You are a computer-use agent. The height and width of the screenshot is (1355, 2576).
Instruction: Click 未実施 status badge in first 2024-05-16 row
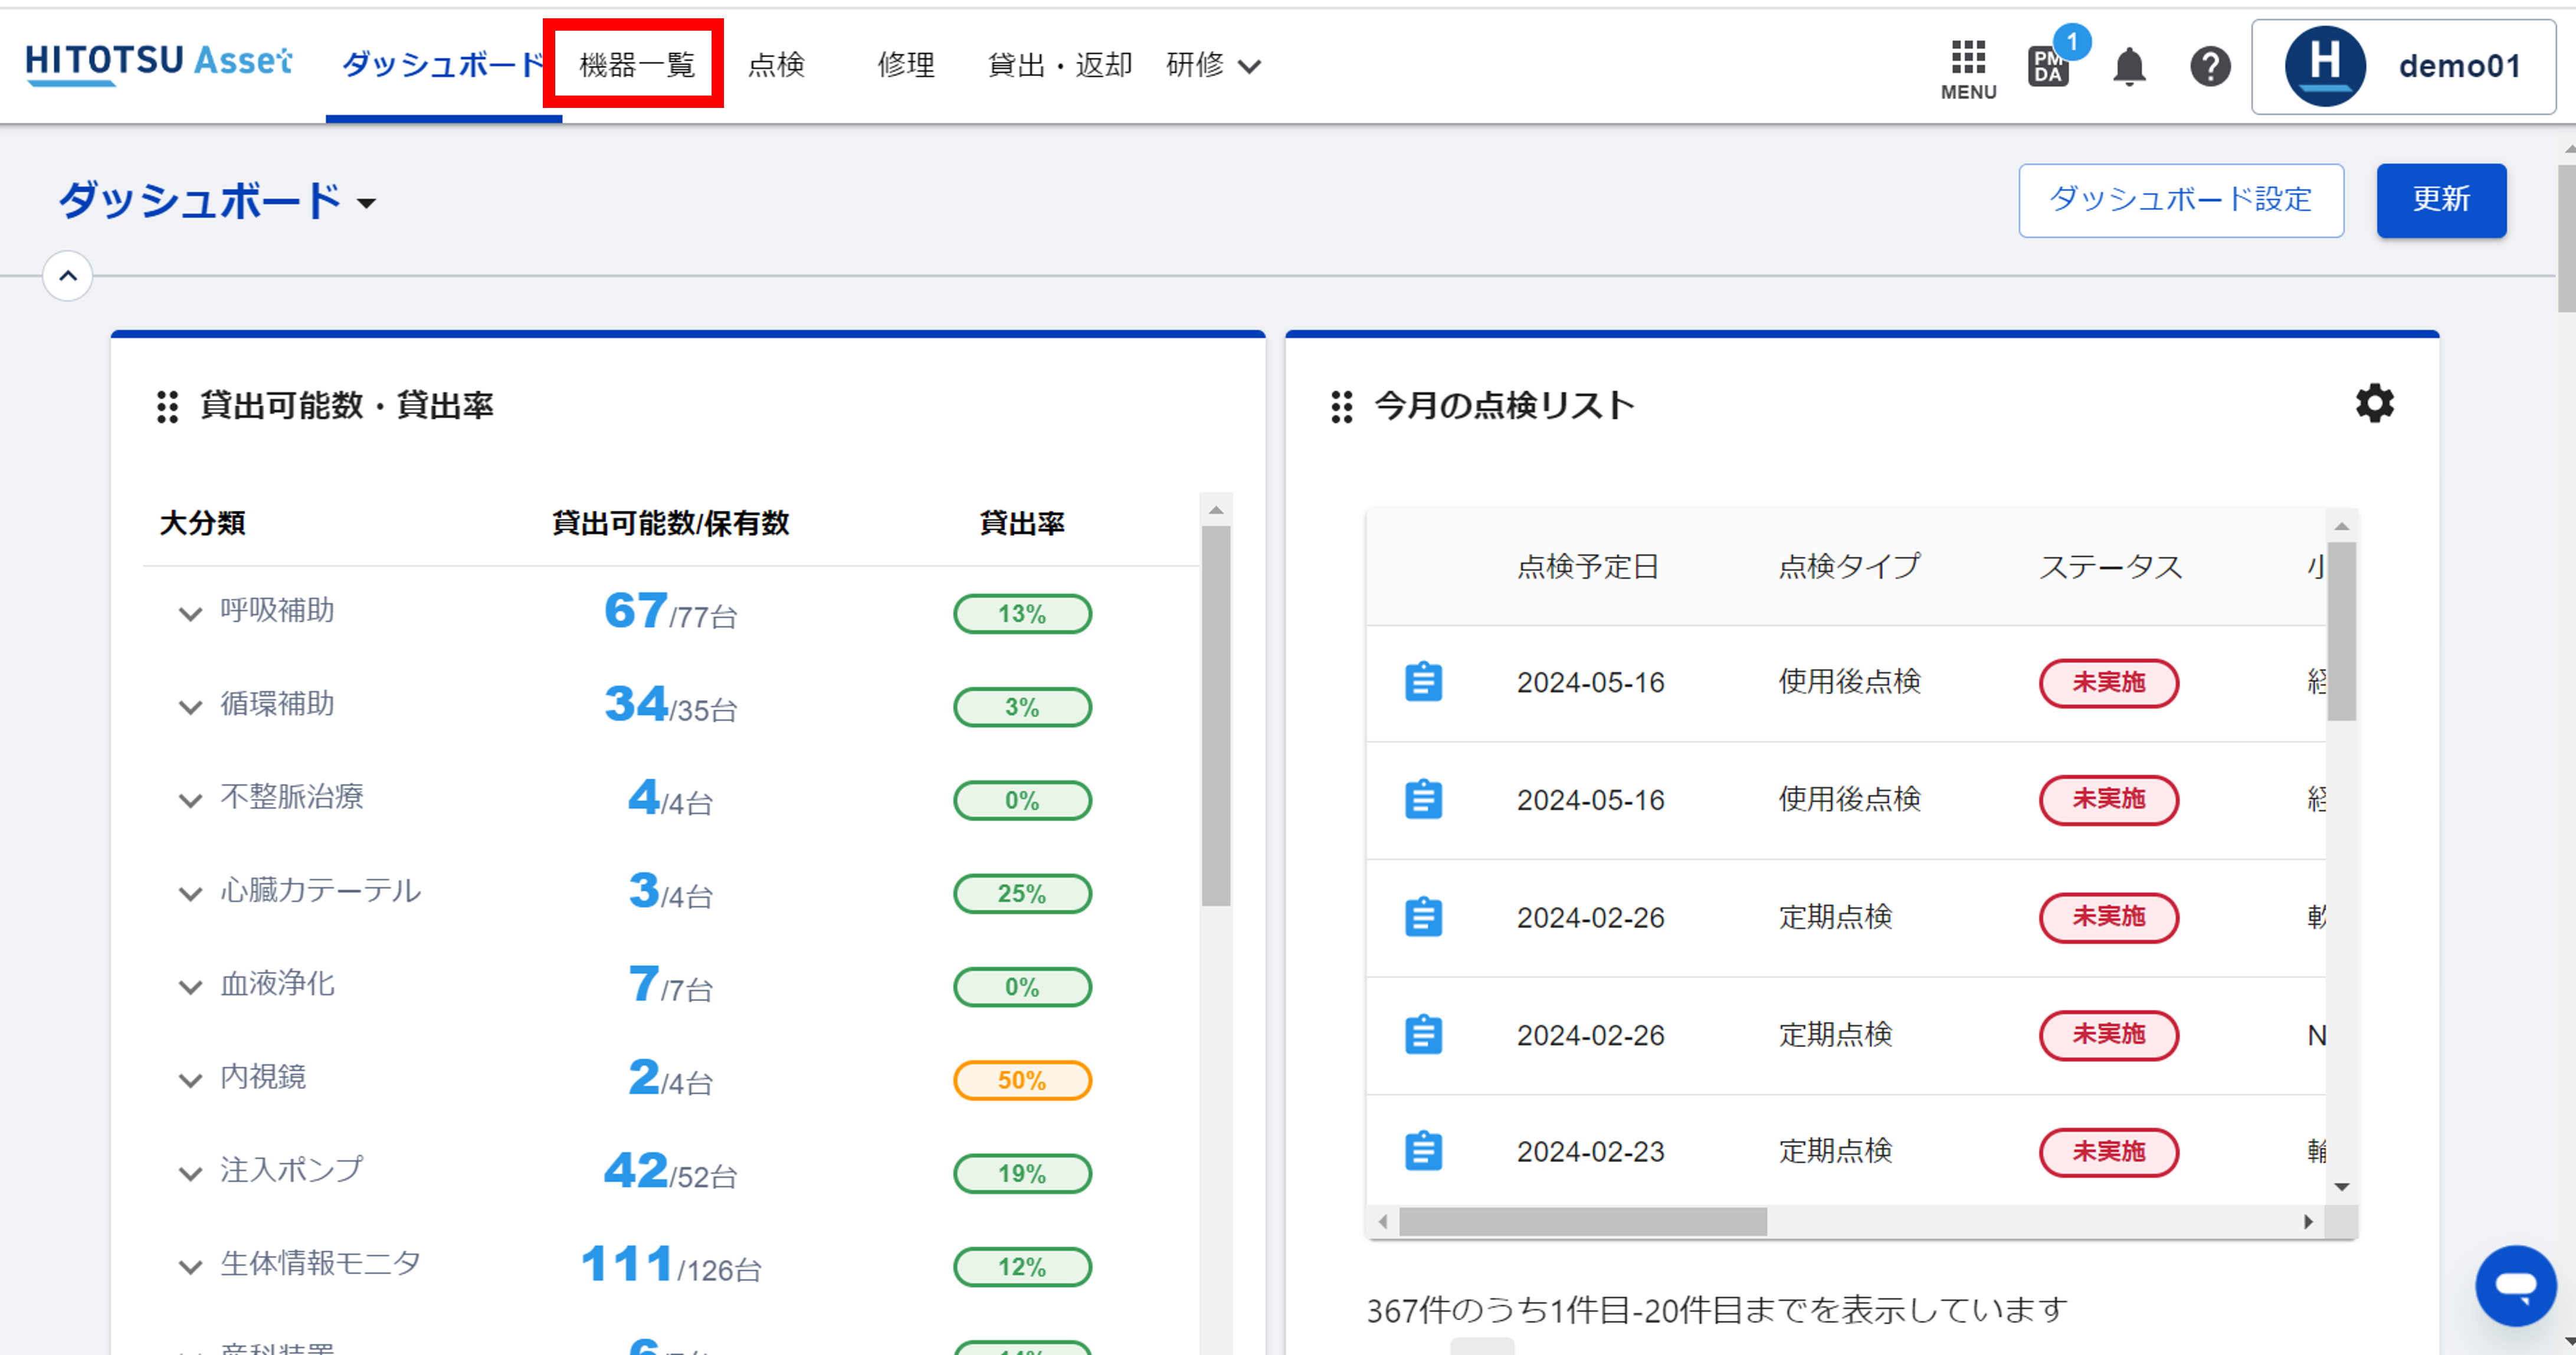[2109, 683]
